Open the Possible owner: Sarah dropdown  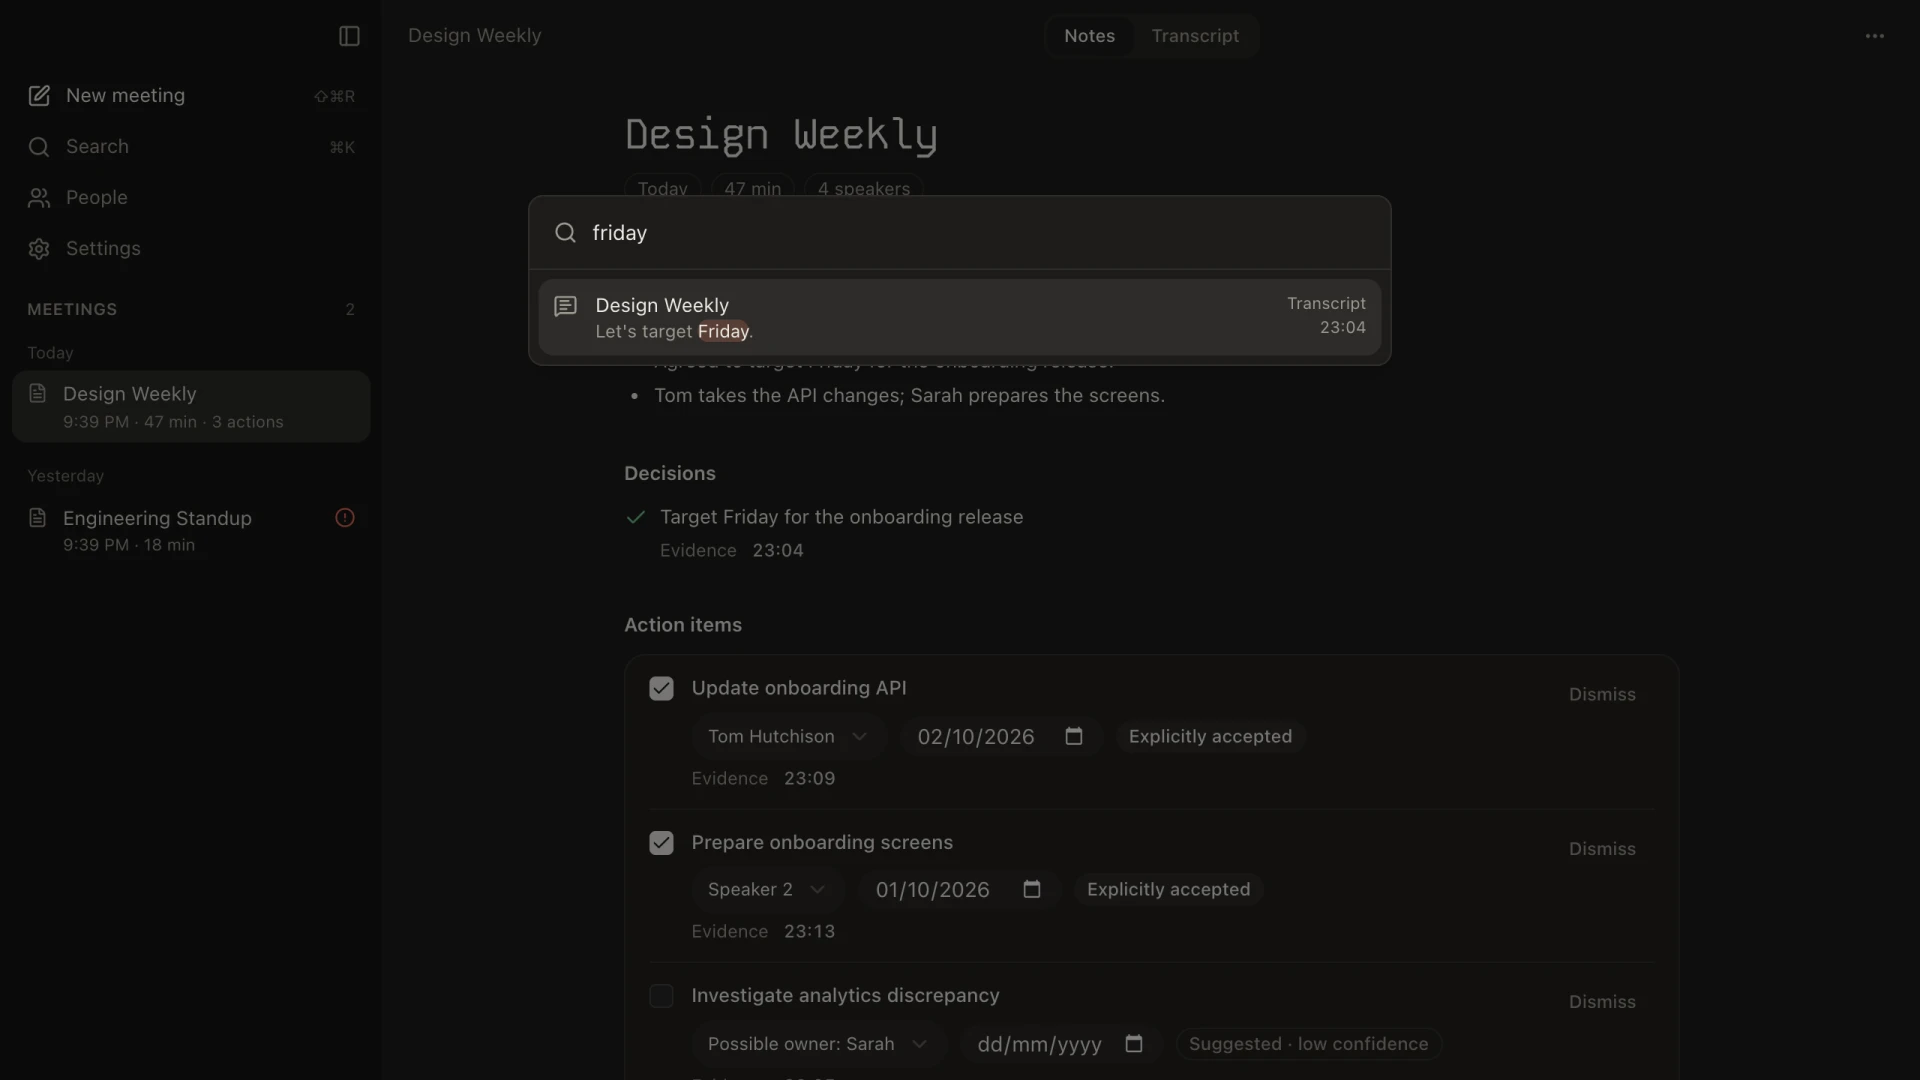point(818,1043)
